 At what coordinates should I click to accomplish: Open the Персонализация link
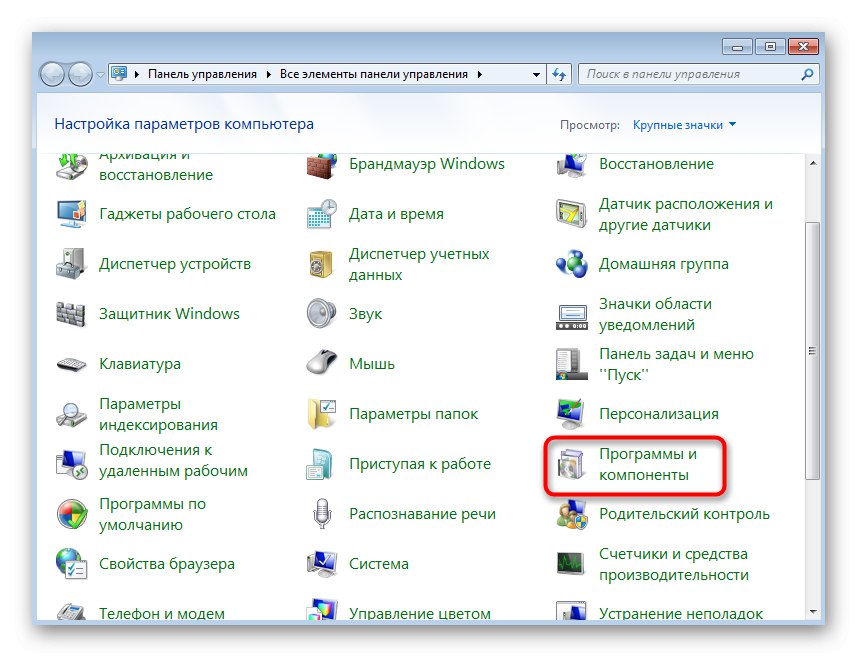[x=659, y=414]
